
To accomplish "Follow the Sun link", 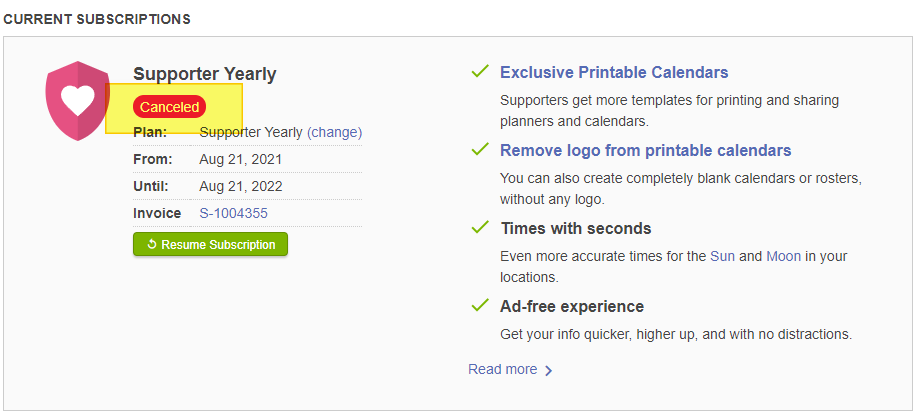I will coord(722,256).
